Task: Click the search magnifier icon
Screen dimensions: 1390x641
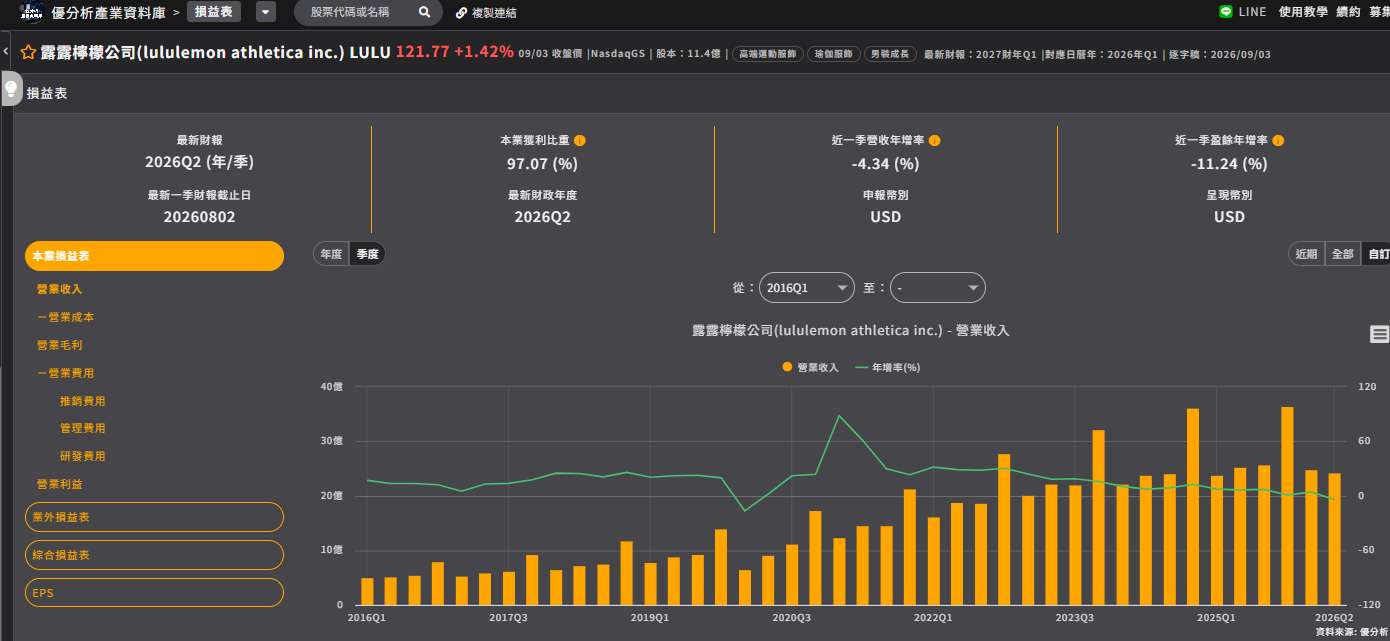Action: pyautogui.click(x=424, y=12)
